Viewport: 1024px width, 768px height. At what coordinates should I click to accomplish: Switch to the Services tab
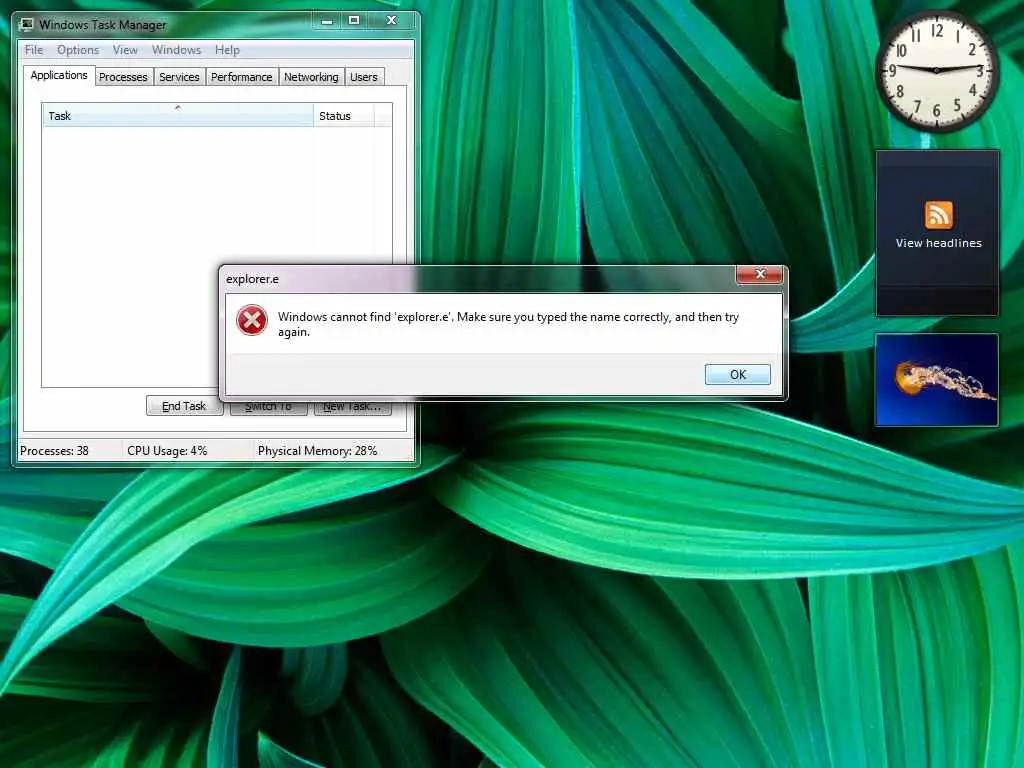point(179,77)
